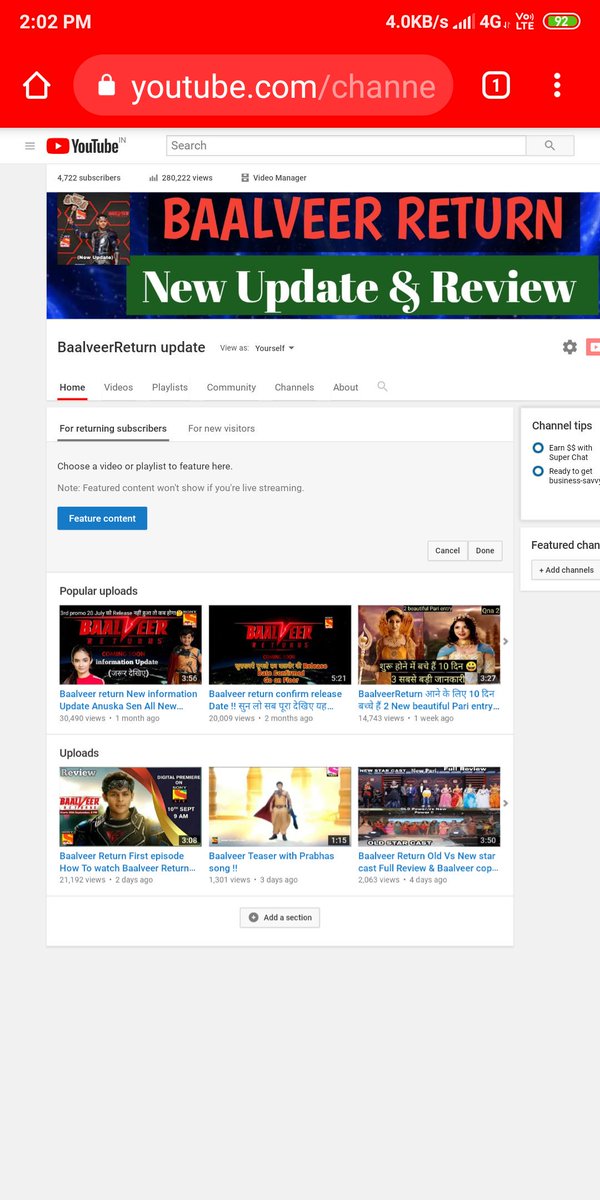
Task: Advance the Uploads row with arrow
Action: (506, 803)
